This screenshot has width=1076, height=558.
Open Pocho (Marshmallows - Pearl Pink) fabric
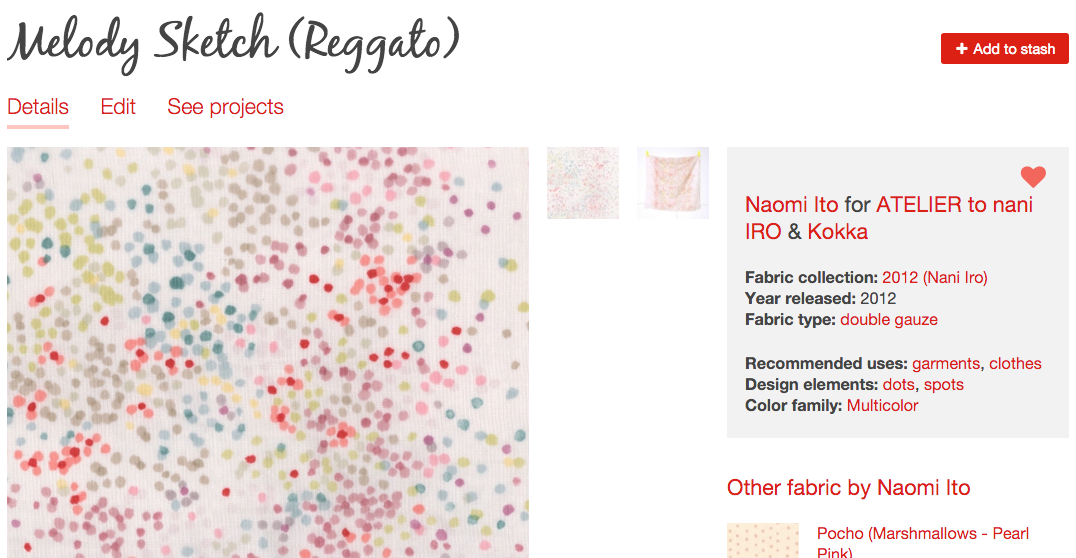(923, 542)
